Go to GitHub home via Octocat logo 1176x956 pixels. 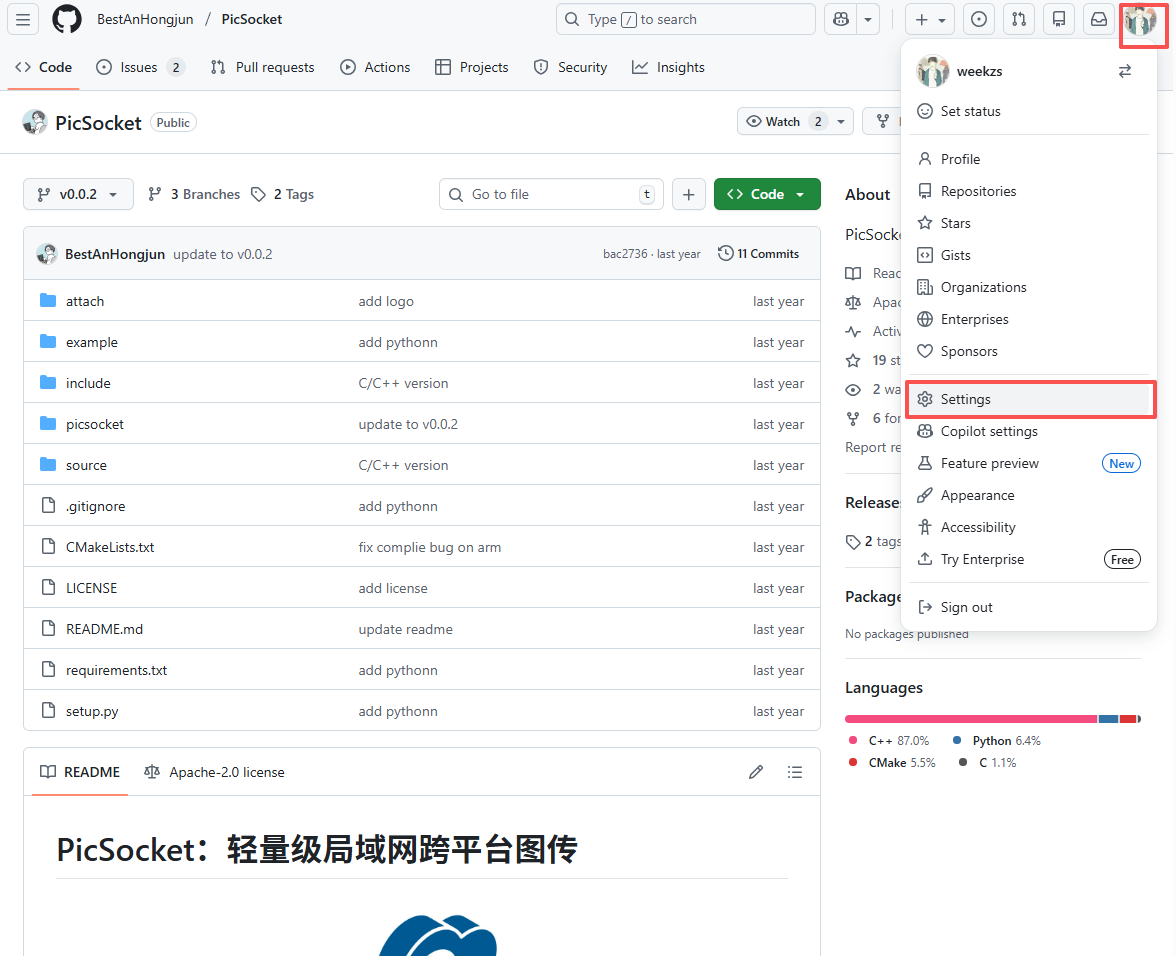tap(67, 19)
